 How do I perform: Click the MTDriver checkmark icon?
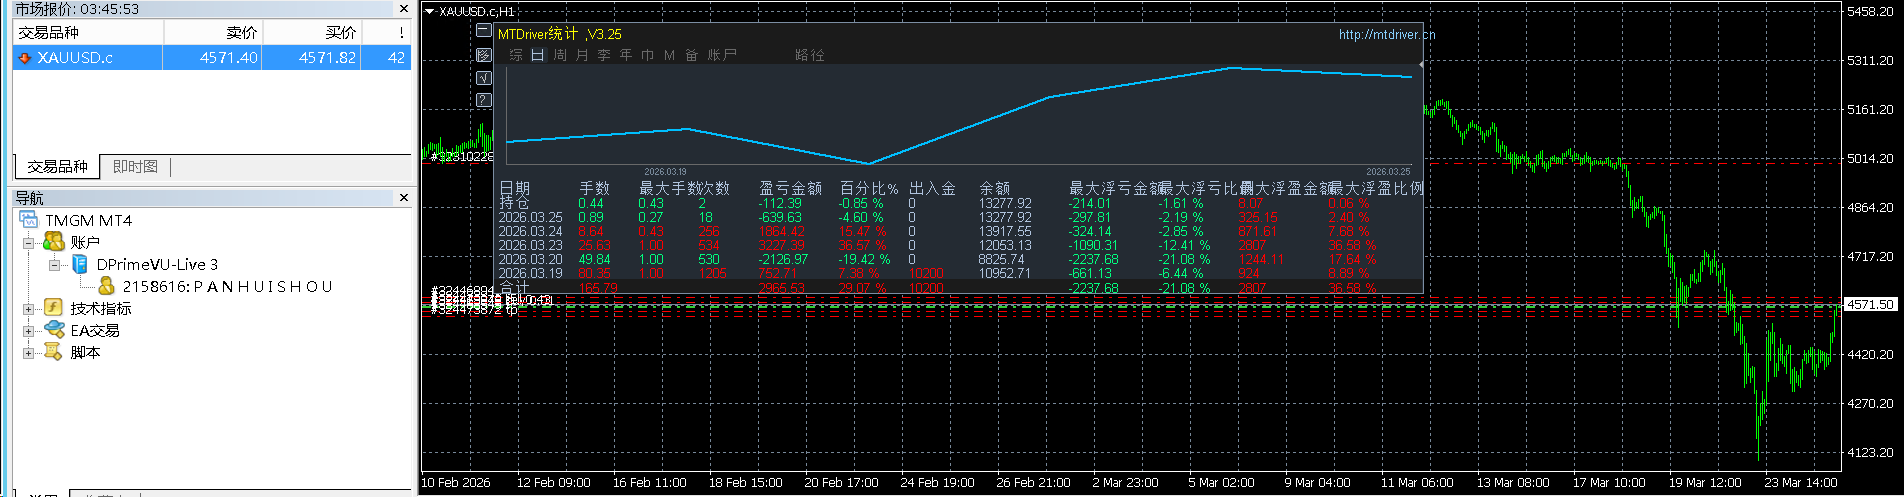(x=484, y=77)
